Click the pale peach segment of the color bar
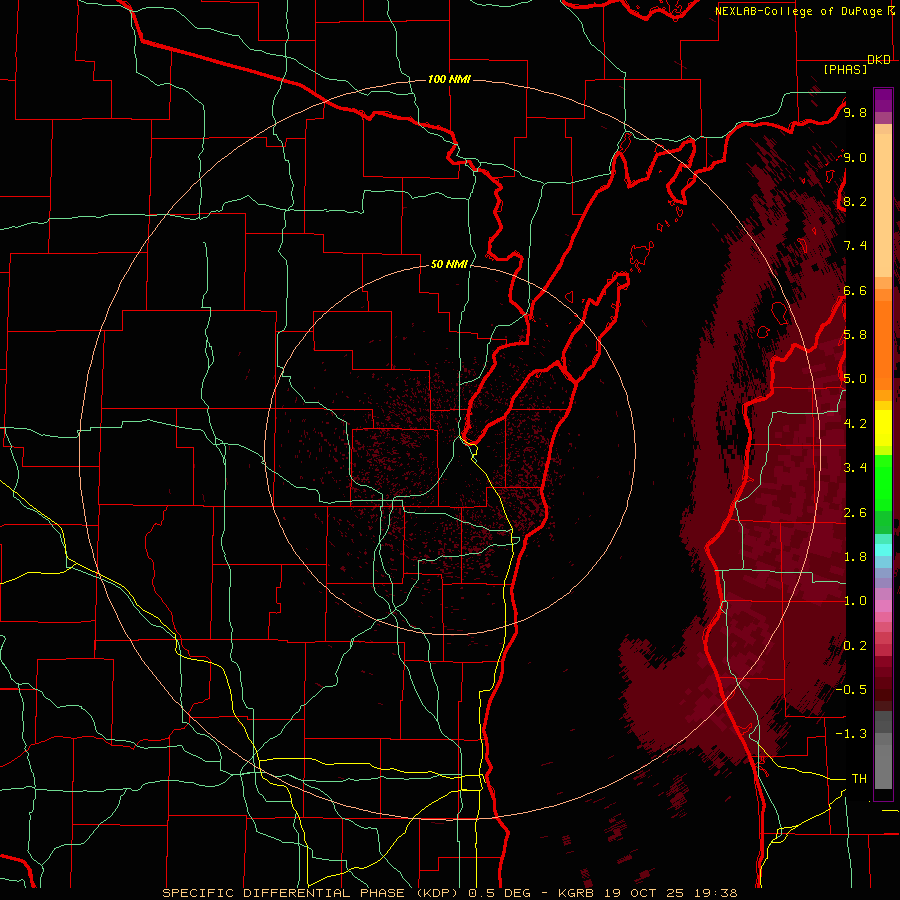900x900 pixels. point(883,206)
